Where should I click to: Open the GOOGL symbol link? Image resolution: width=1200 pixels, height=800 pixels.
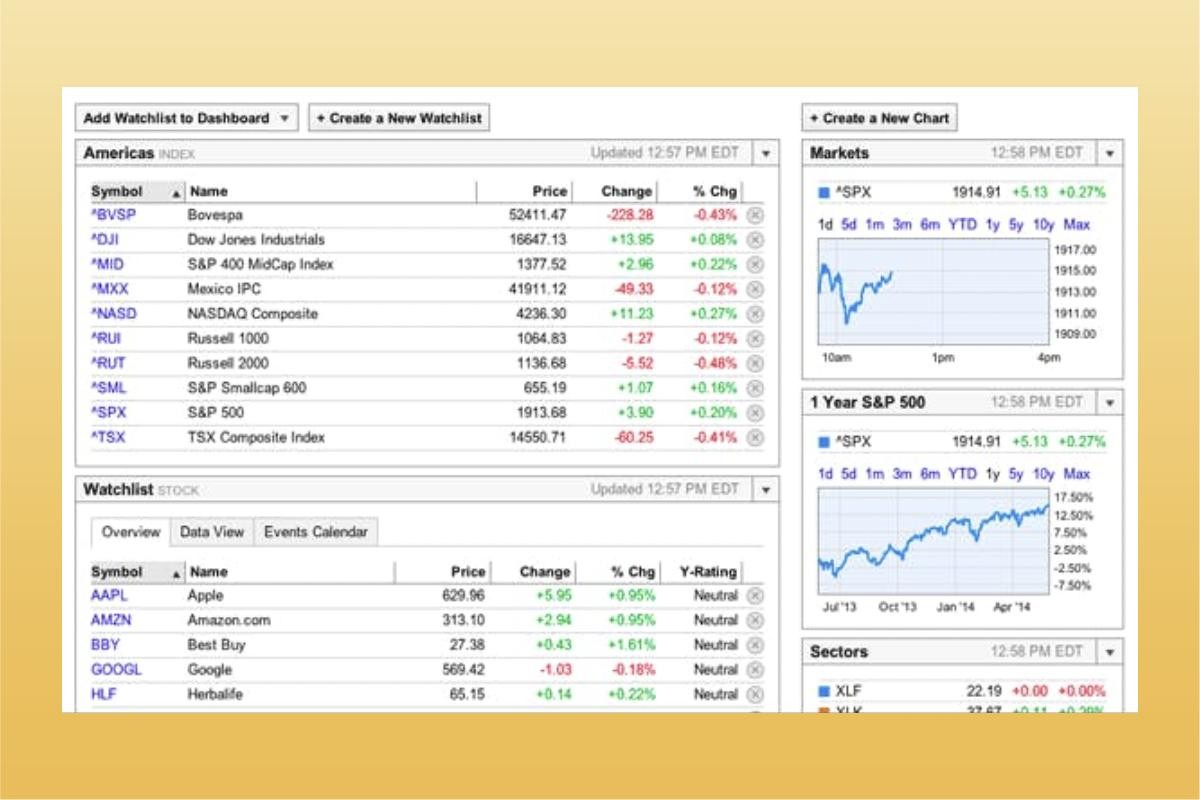coord(116,669)
